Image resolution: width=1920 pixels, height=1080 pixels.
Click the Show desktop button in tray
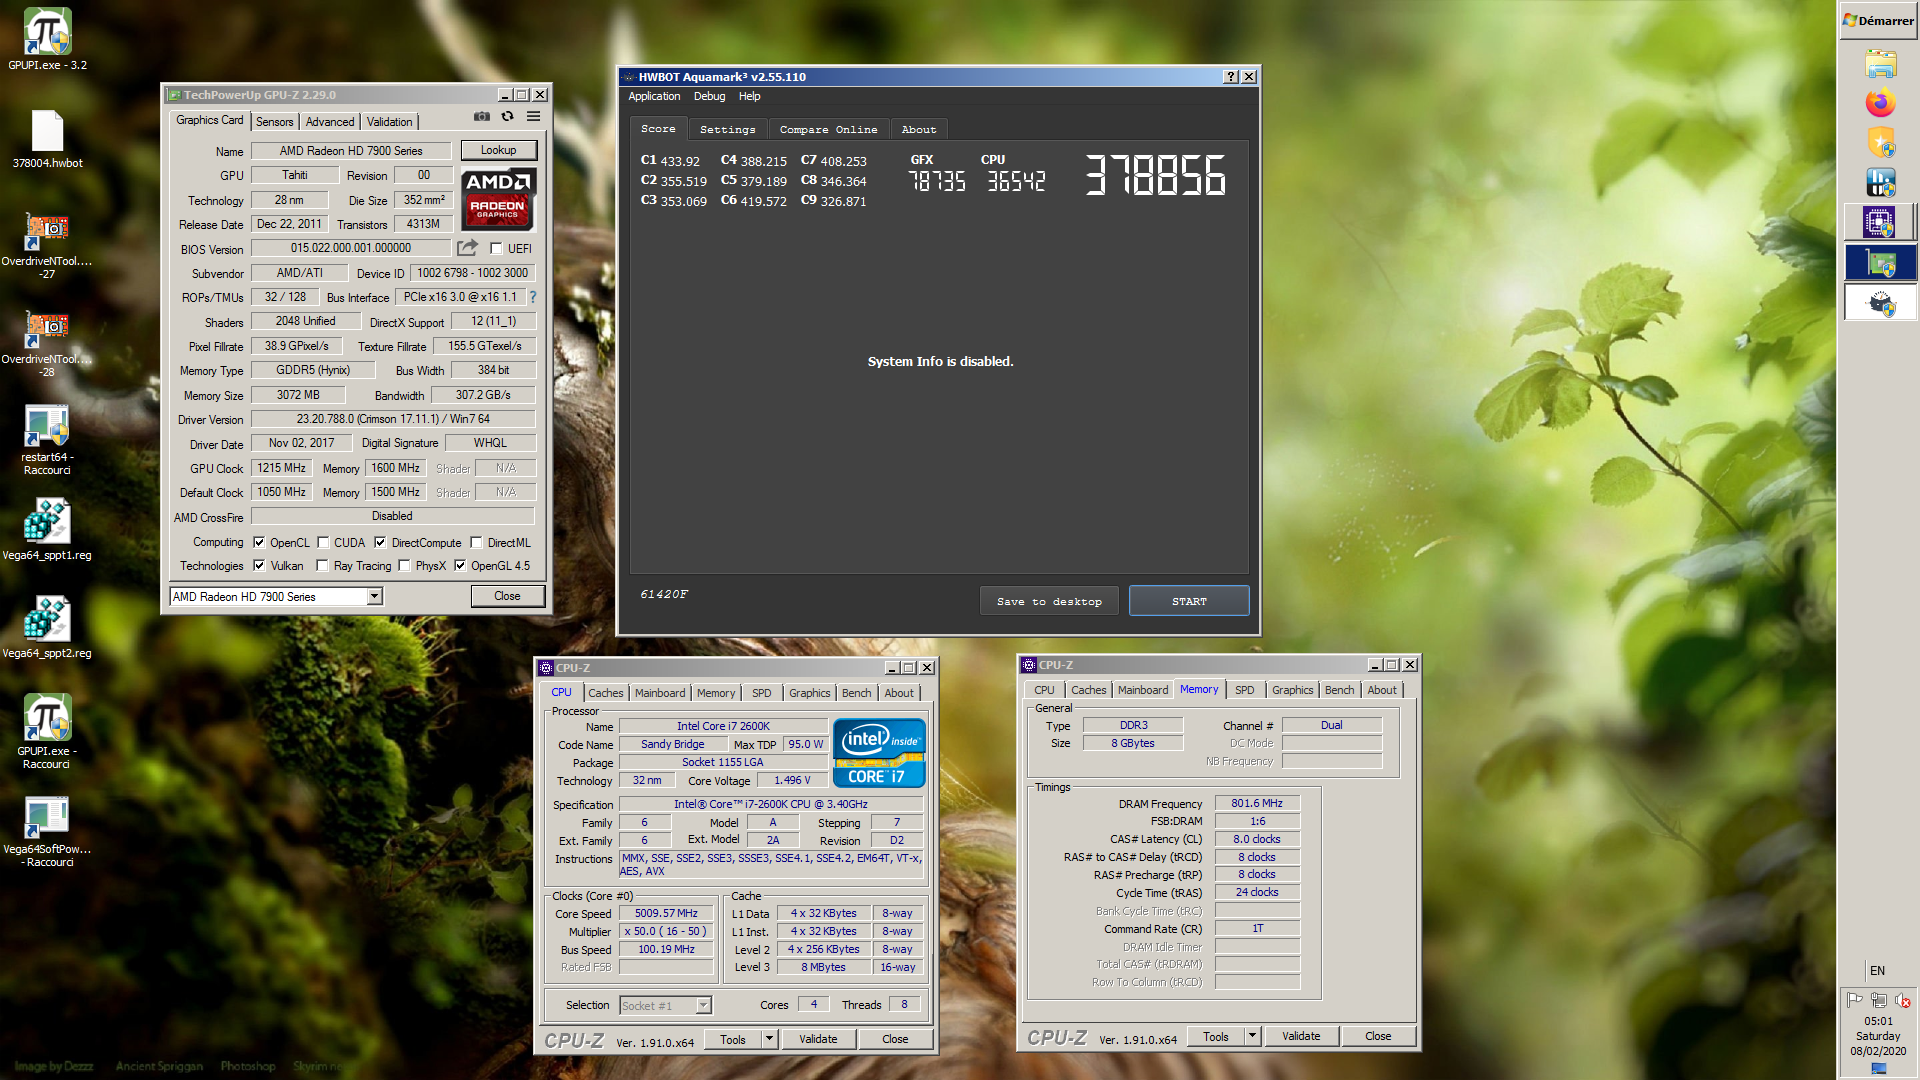tap(1879, 1069)
